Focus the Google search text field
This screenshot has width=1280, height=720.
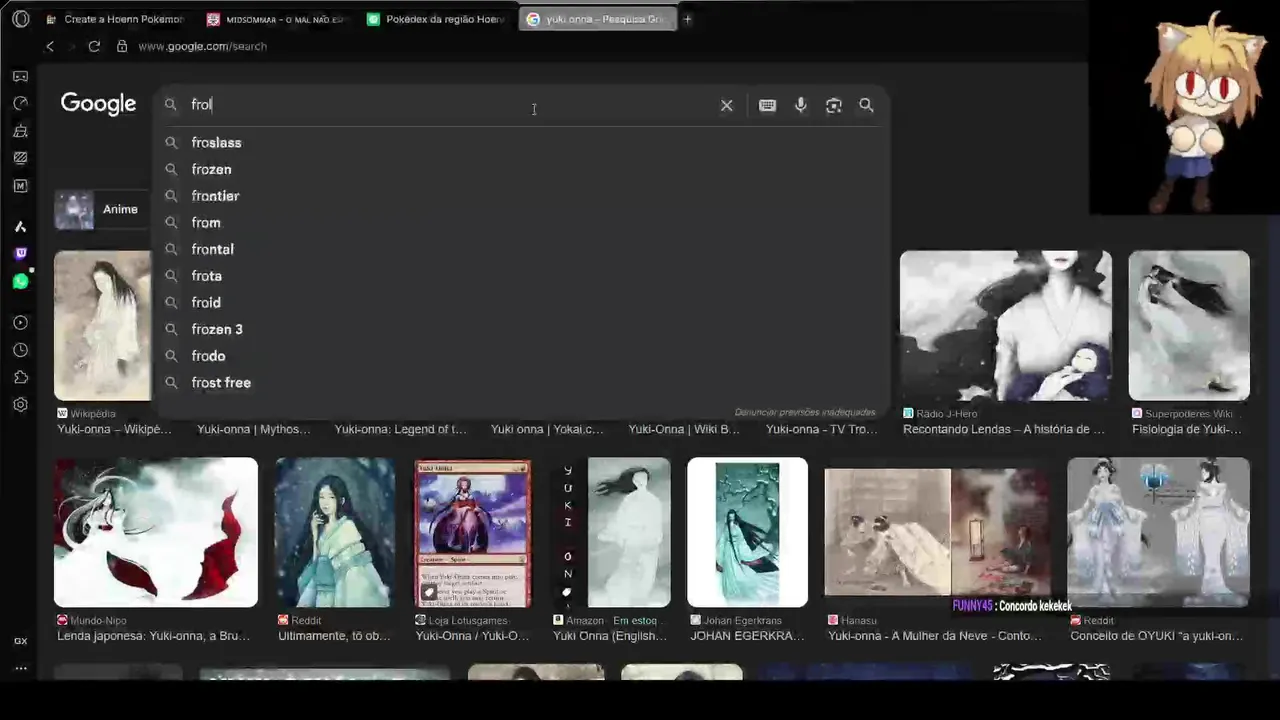tap(450, 105)
